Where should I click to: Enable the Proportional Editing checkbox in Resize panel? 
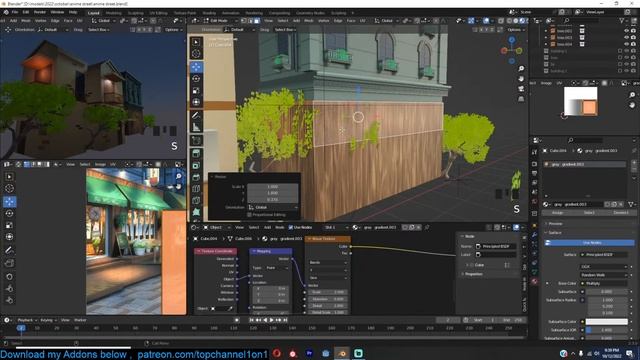click(x=249, y=215)
